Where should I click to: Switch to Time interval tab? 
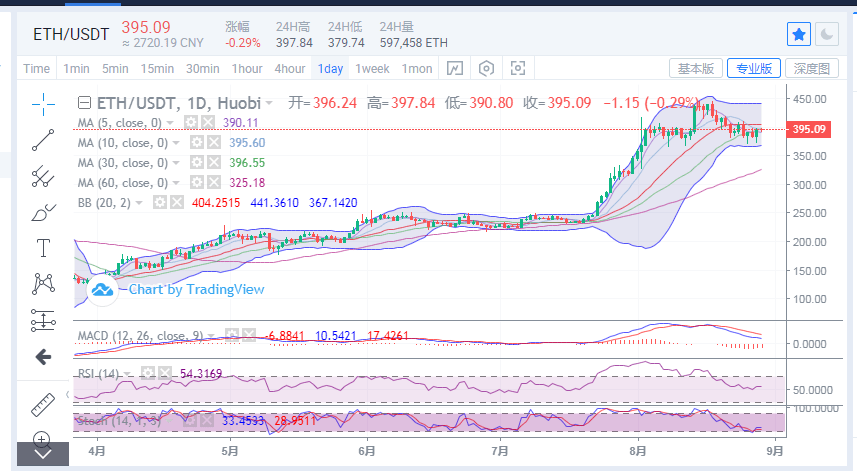[37, 69]
